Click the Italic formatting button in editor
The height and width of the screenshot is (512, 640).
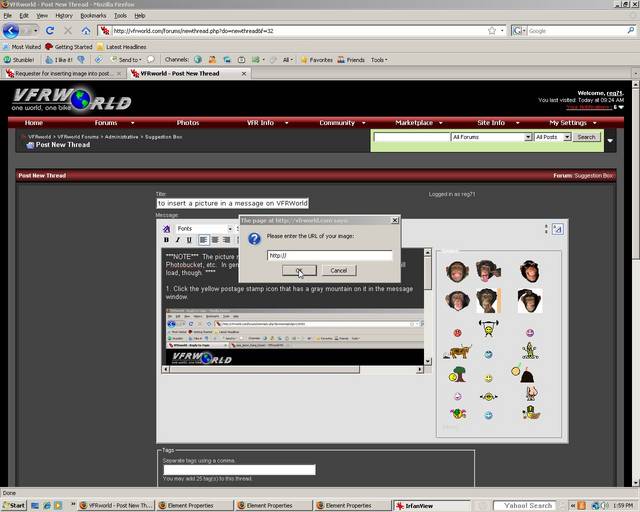(177, 240)
